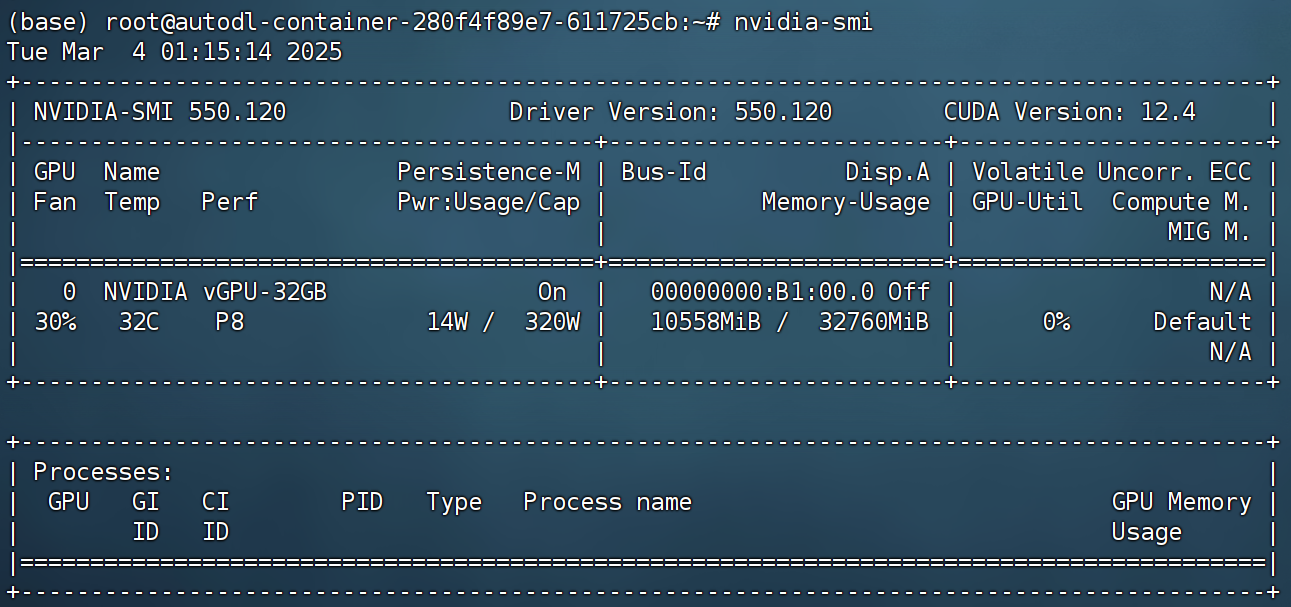Click the nvidia-smi command text

802,22
